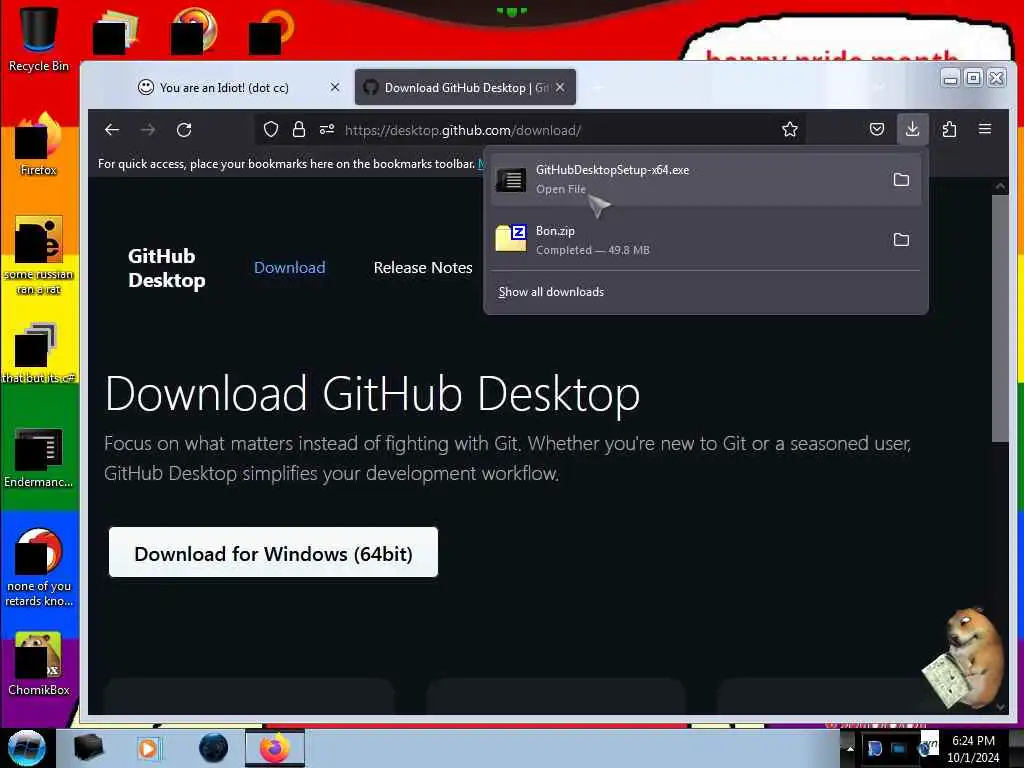Click the GitHub Desktop logo text
Viewport: 1024px width, 768px height.
click(x=167, y=268)
